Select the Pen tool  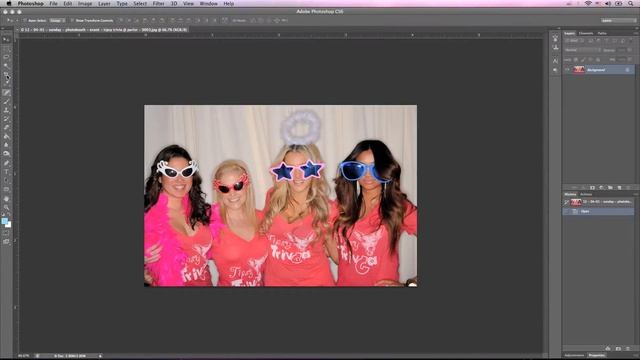tap(6, 163)
